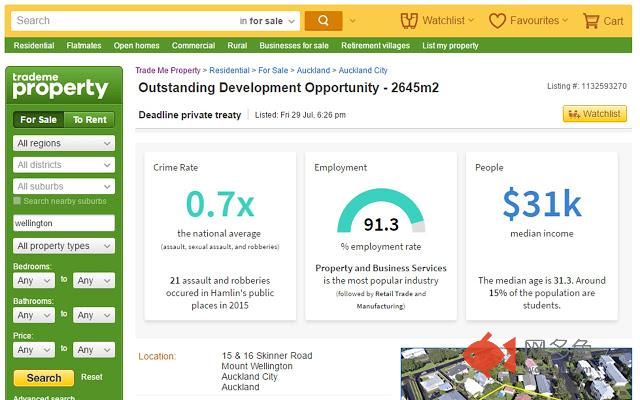Follow the For Sale breadcrumb link
640x400 pixels.
click(273, 70)
